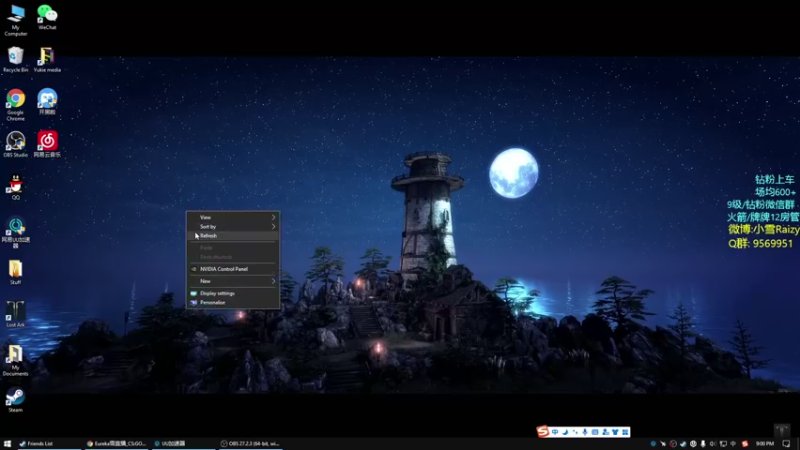Select the NetEase UU accelerator desktop icon
Screen dimensions: 800x450
tap(16, 232)
